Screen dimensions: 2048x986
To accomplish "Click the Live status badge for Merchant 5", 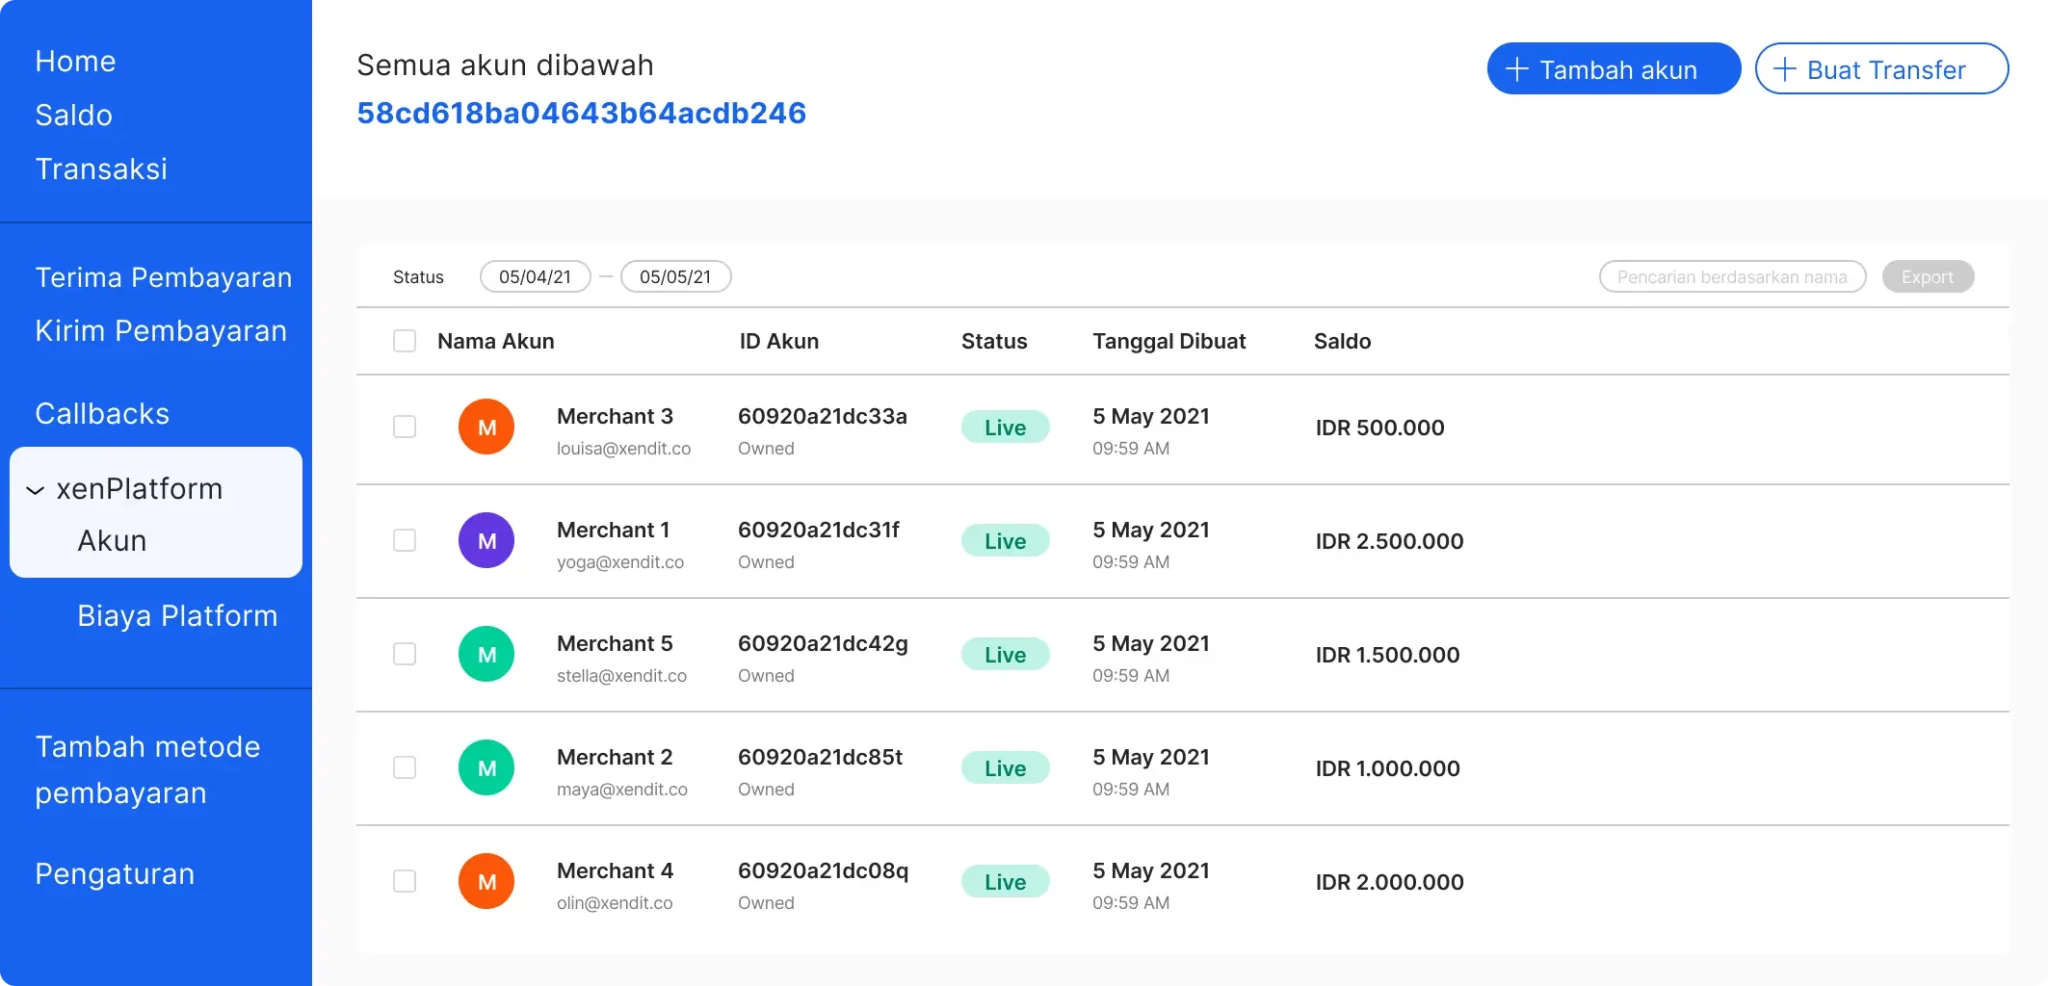I will (x=1005, y=653).
